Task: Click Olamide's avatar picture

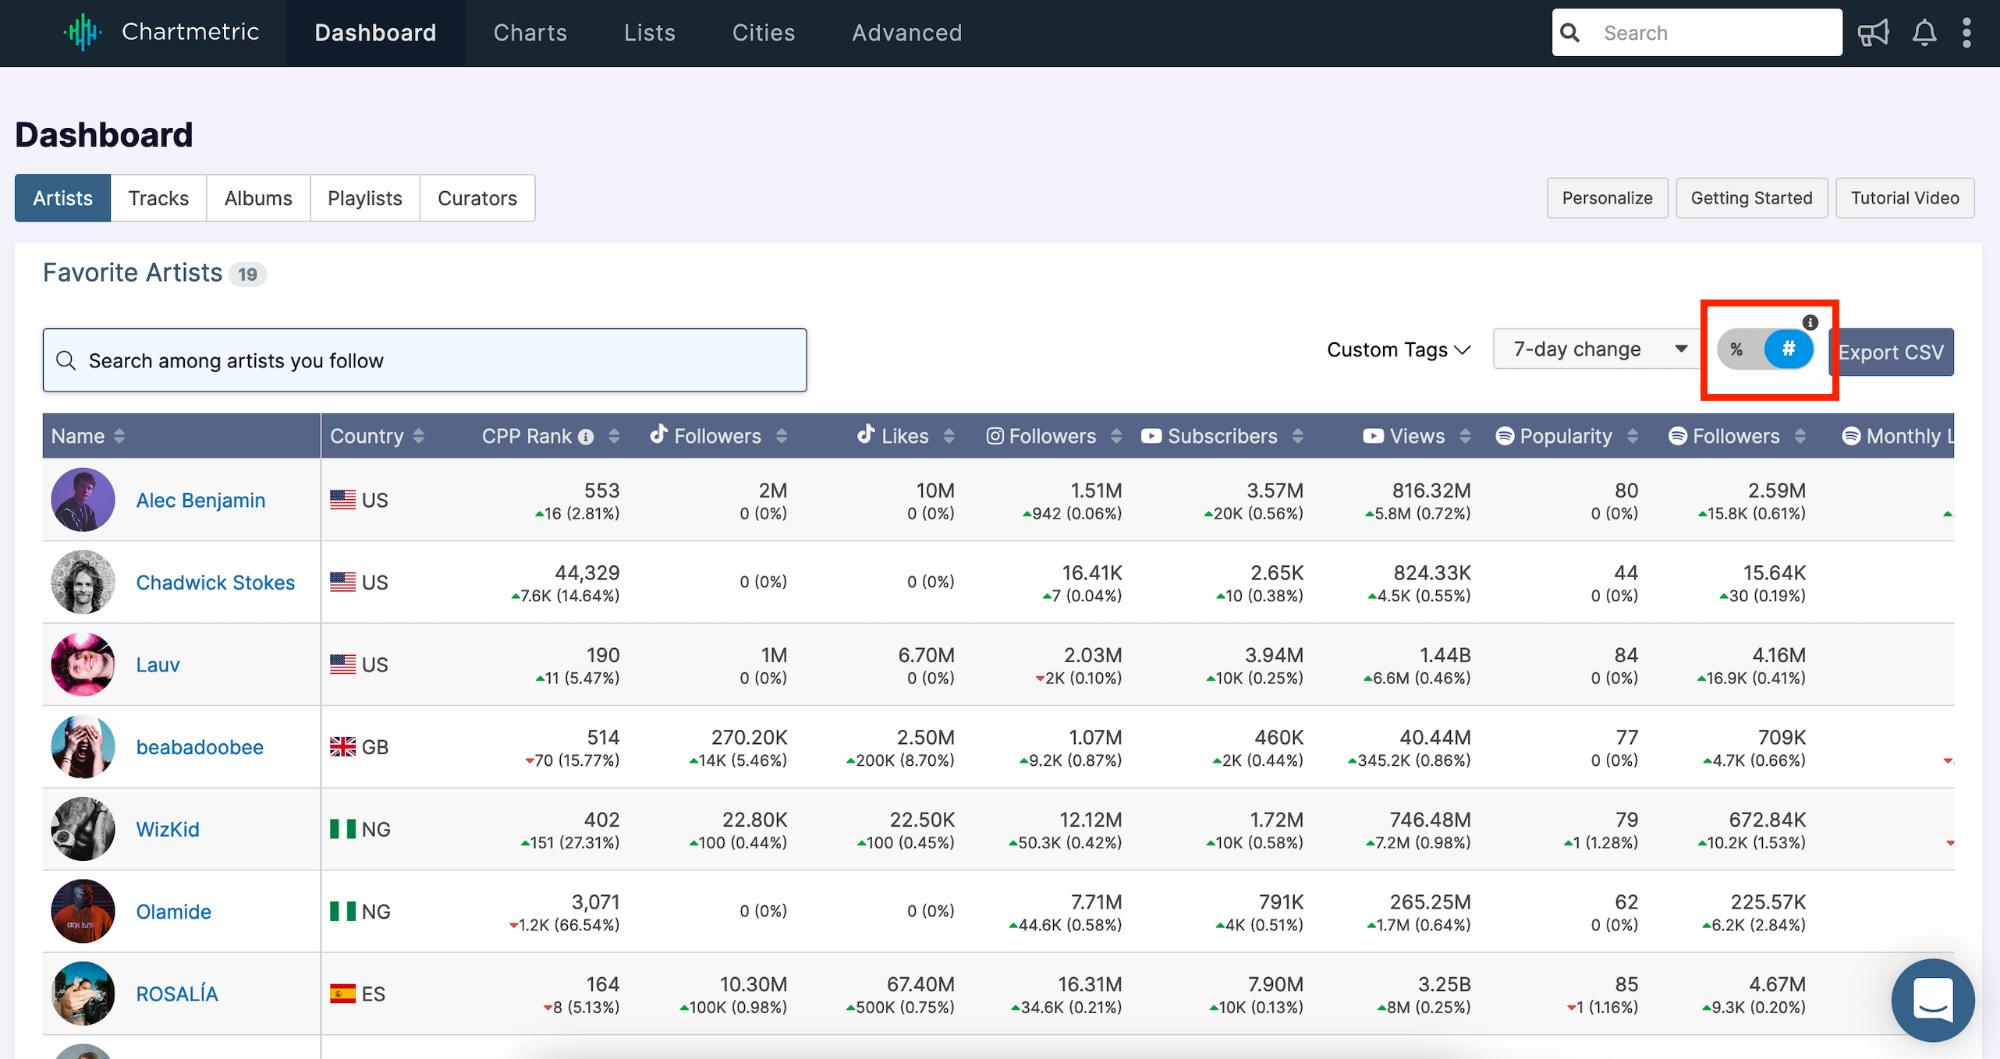Action: pos(83,911)
